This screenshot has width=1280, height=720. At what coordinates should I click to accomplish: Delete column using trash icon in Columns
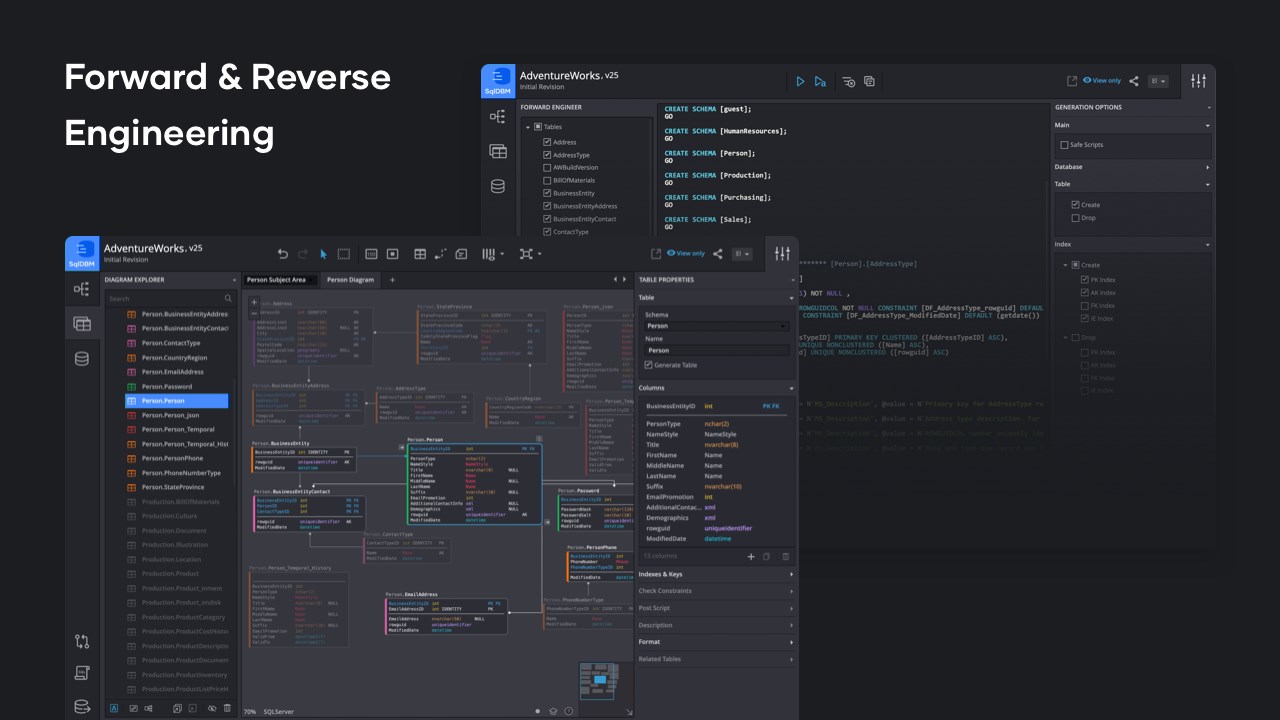click(785, 556)
